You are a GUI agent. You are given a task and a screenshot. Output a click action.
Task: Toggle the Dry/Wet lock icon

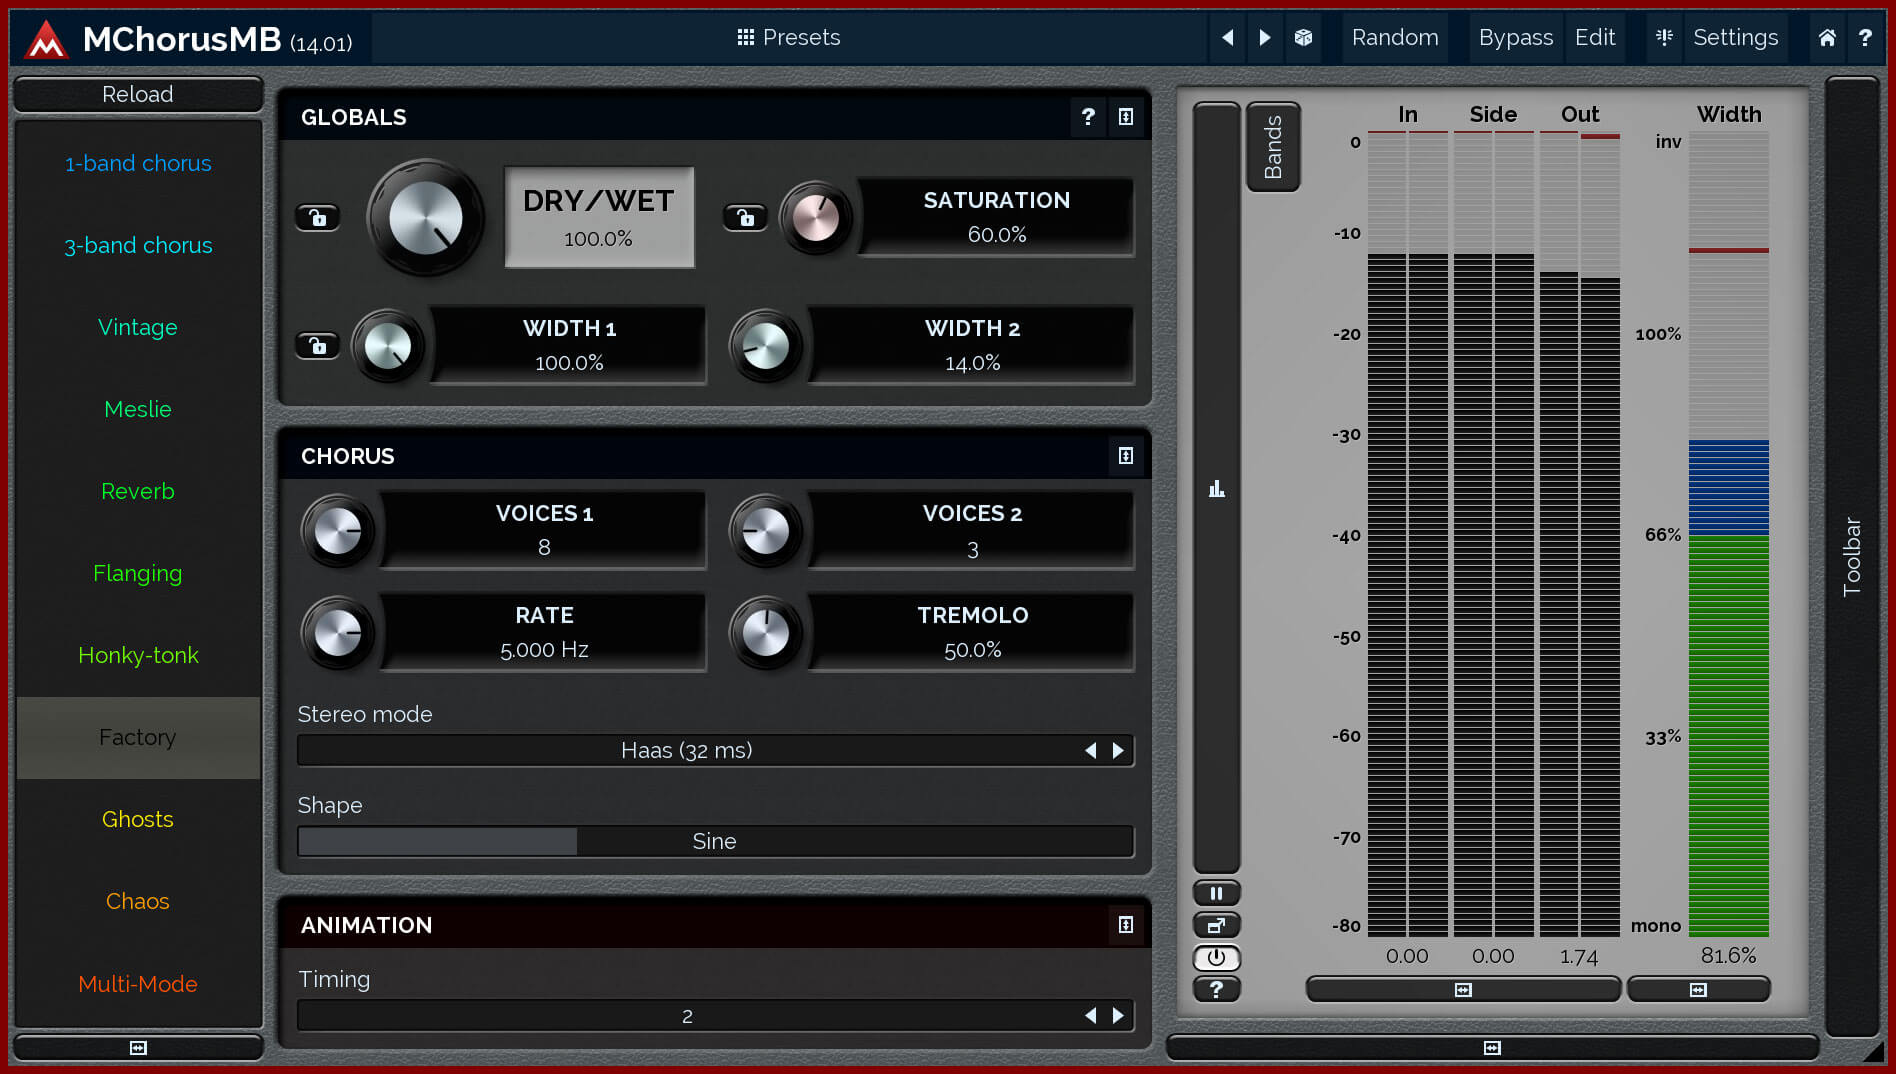point(318,217)
